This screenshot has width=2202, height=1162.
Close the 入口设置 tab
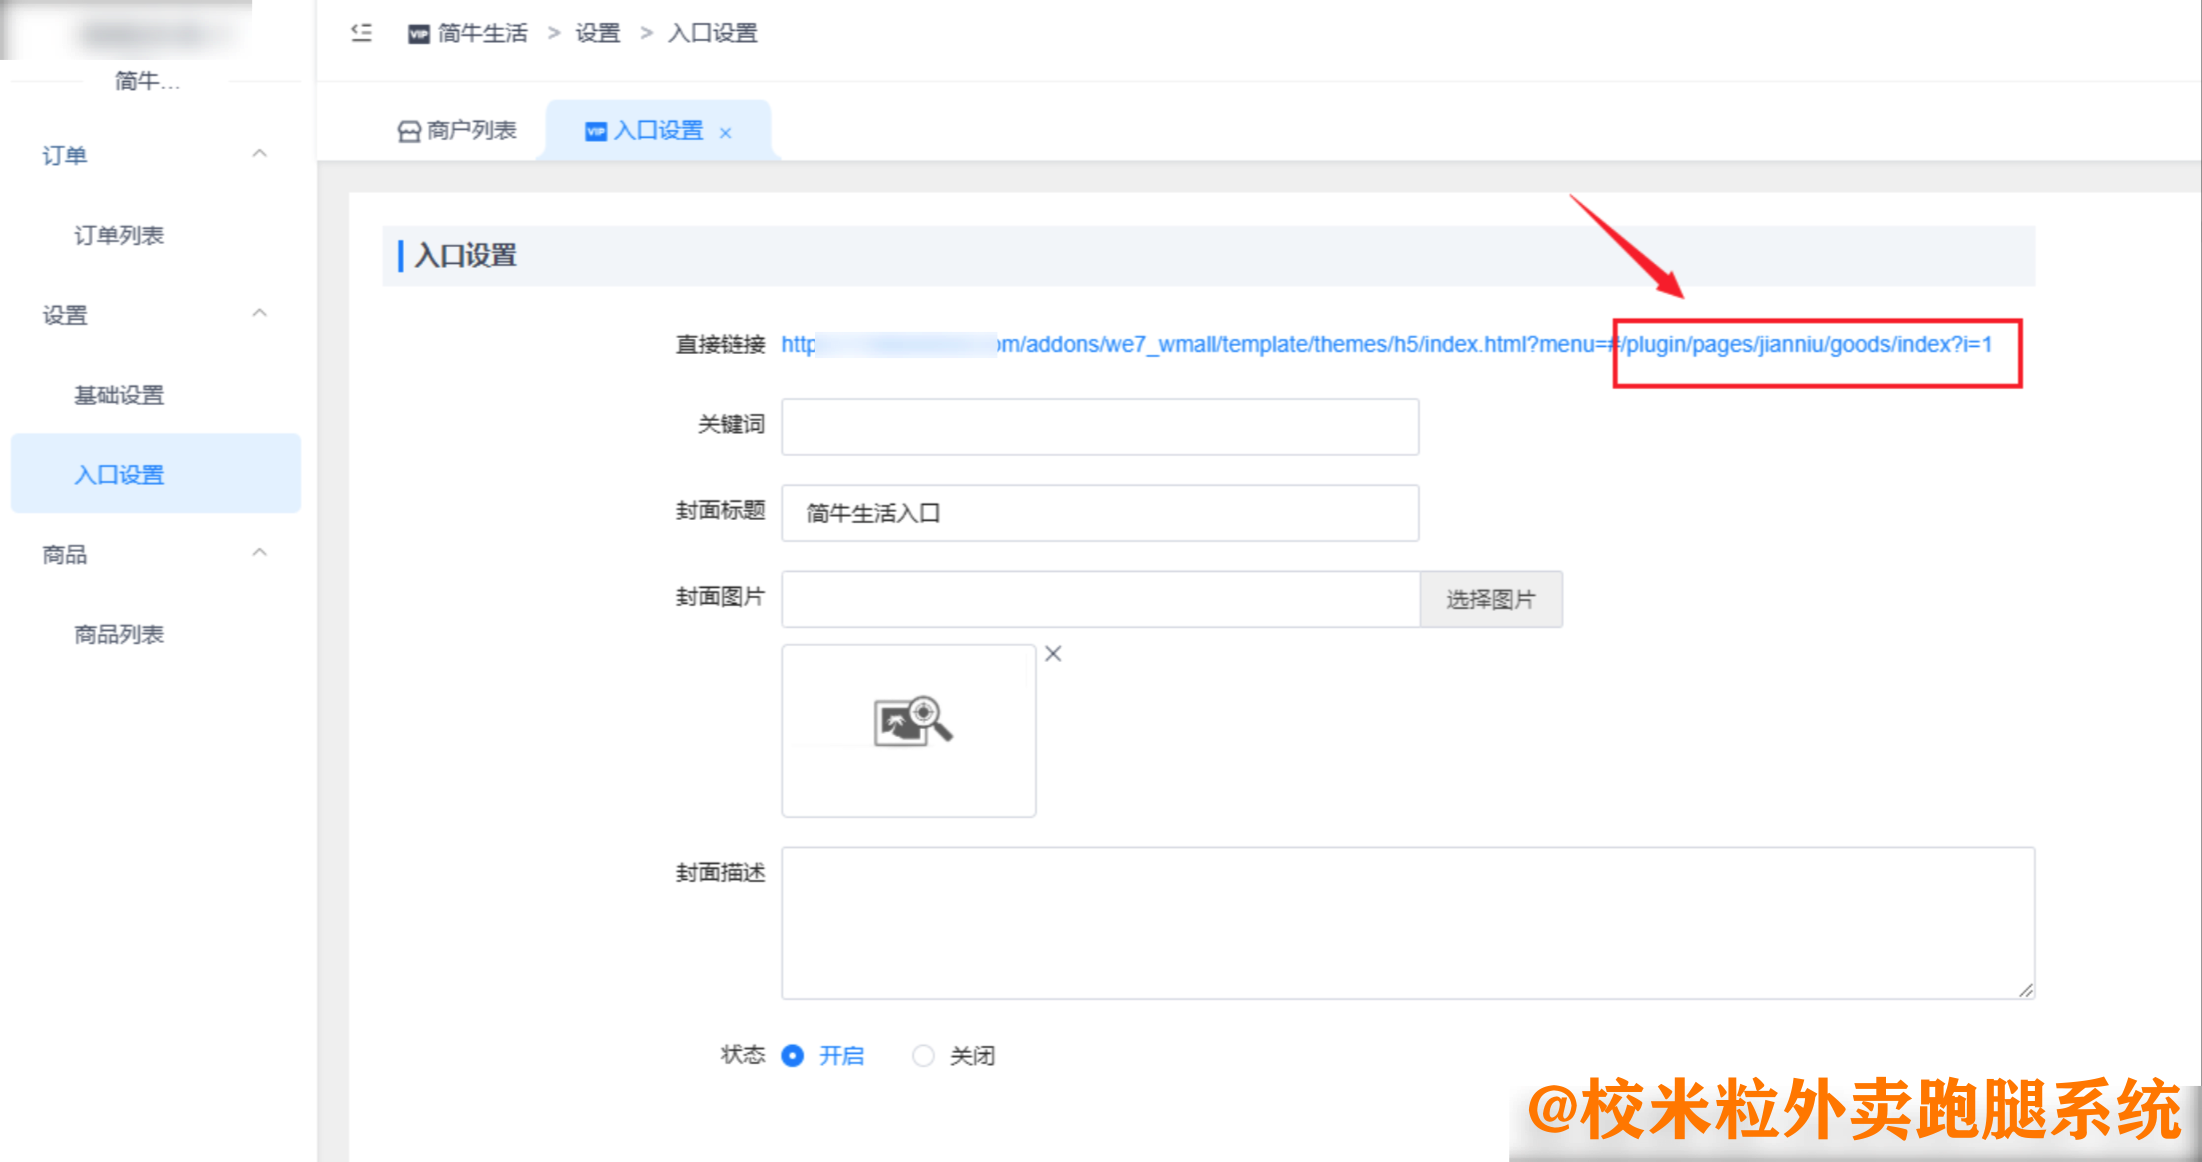[726, 131]
